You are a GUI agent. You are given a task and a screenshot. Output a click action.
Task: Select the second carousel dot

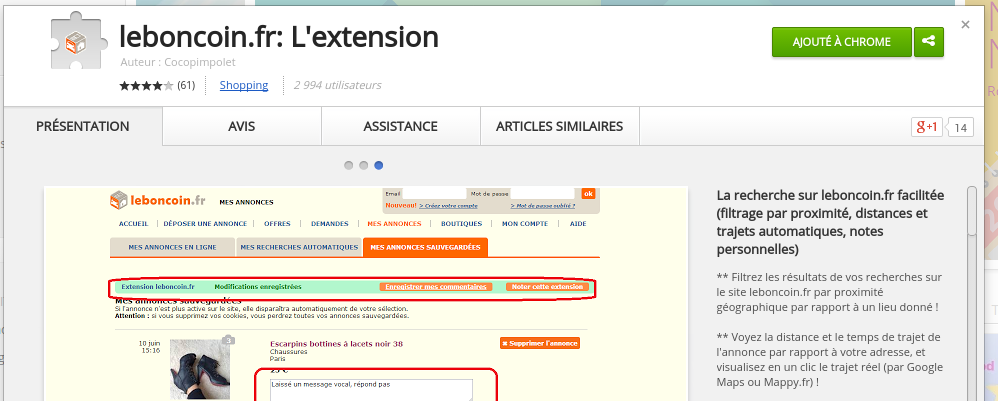[363, 165]
